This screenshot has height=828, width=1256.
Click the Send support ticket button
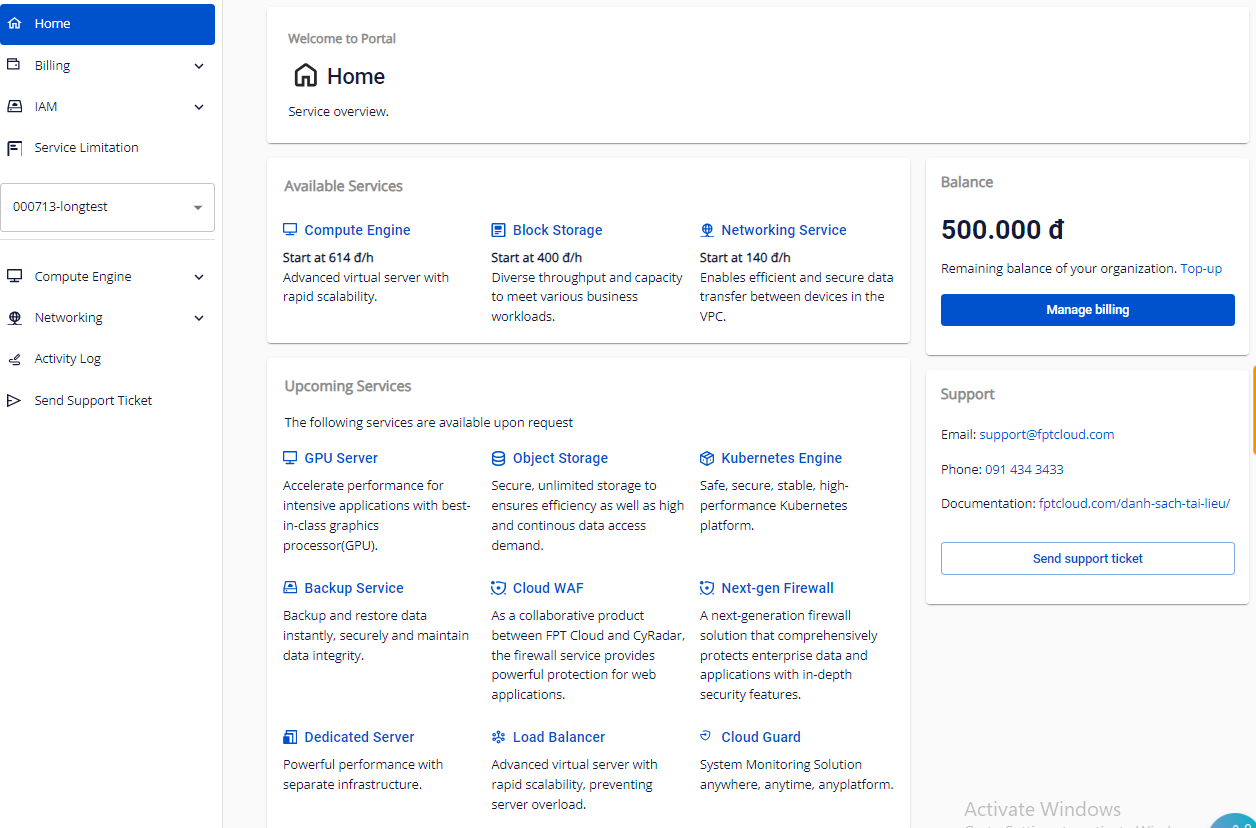1087,559
